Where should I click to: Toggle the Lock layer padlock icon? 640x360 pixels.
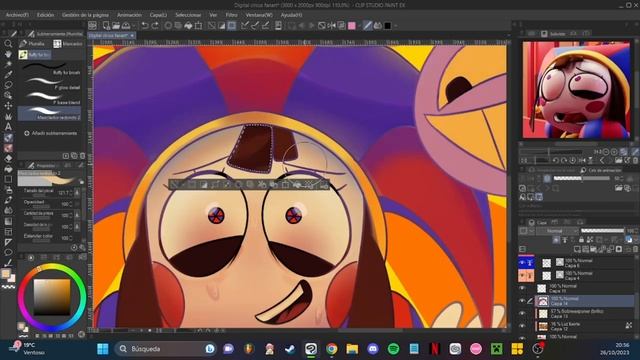(581, 240)
